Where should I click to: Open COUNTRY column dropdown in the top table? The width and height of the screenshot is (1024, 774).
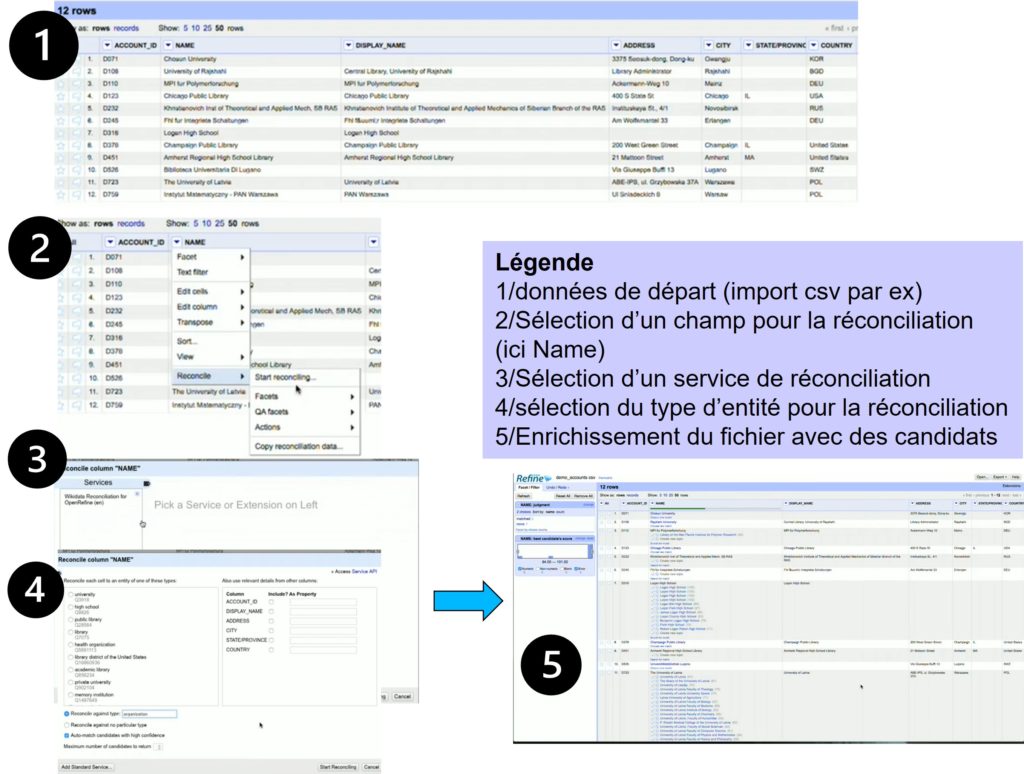click(x=814, y=45)
